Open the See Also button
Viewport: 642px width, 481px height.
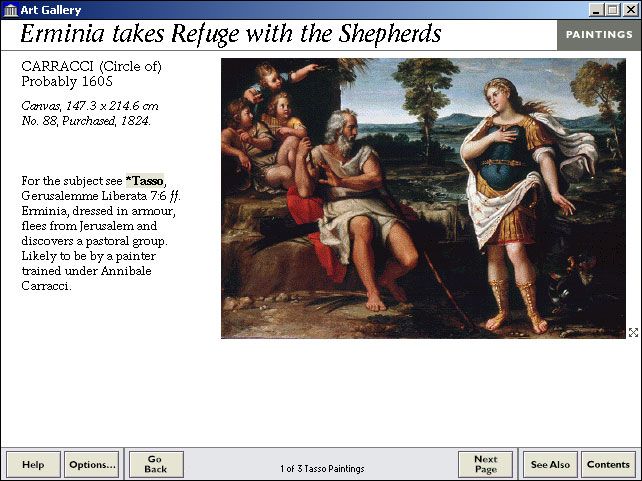coord(550,465)
